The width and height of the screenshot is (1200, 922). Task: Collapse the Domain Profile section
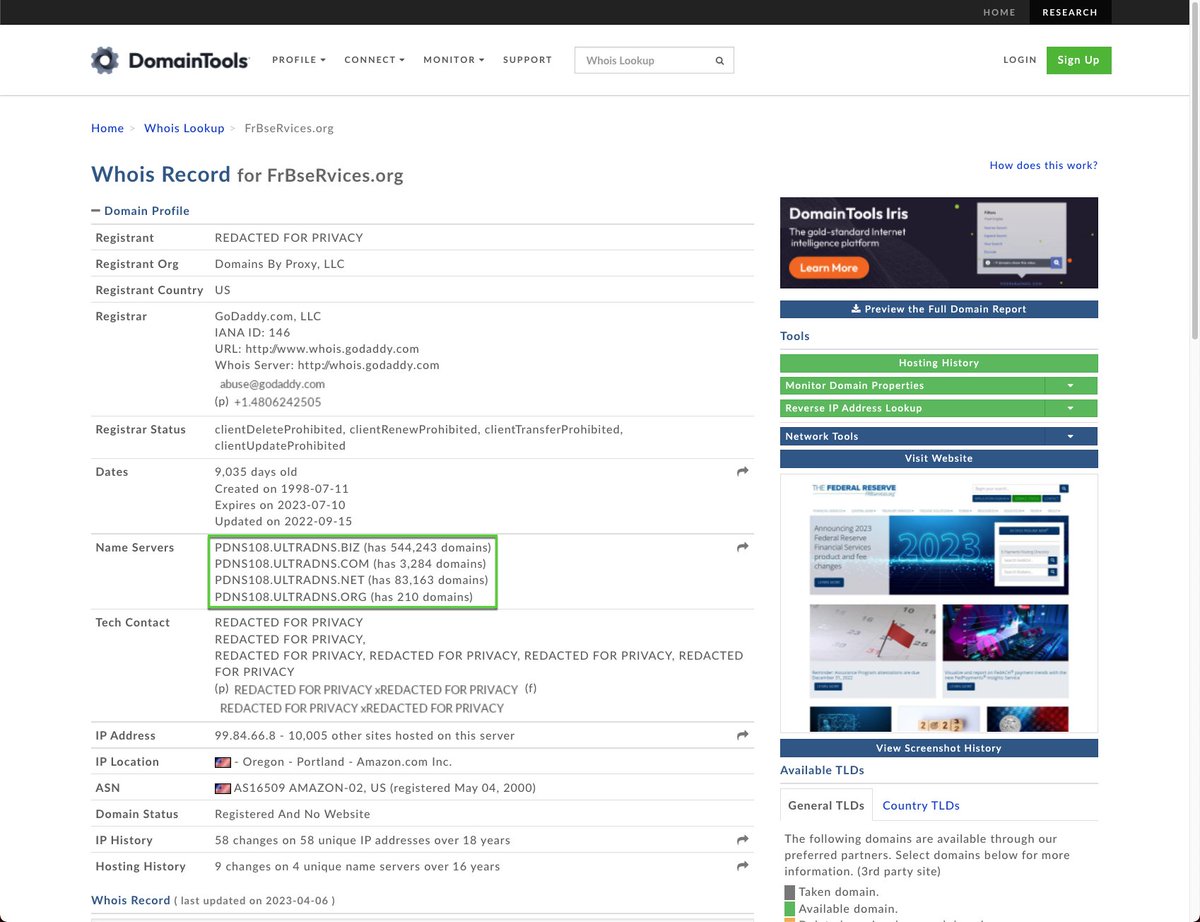click(x=140, y=211)
